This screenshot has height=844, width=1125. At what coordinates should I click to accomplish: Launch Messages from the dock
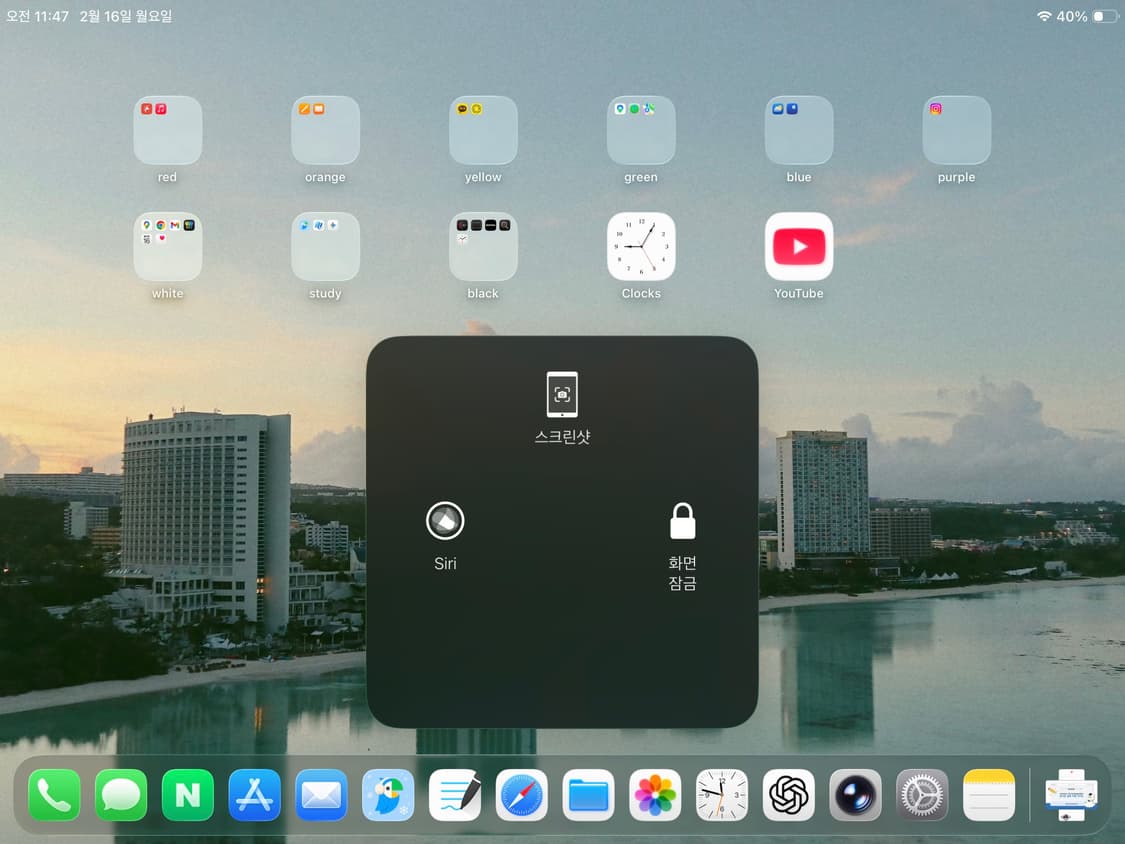tap(121, 796)
